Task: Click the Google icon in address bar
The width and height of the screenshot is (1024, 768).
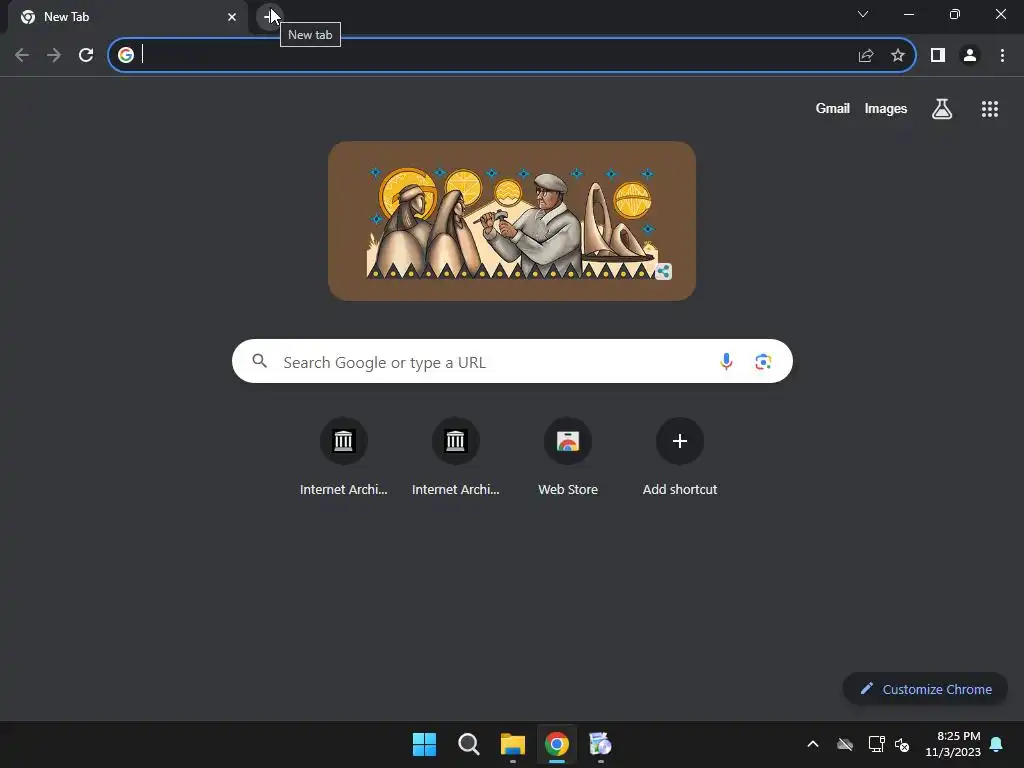Action: (x=126, y=55)
